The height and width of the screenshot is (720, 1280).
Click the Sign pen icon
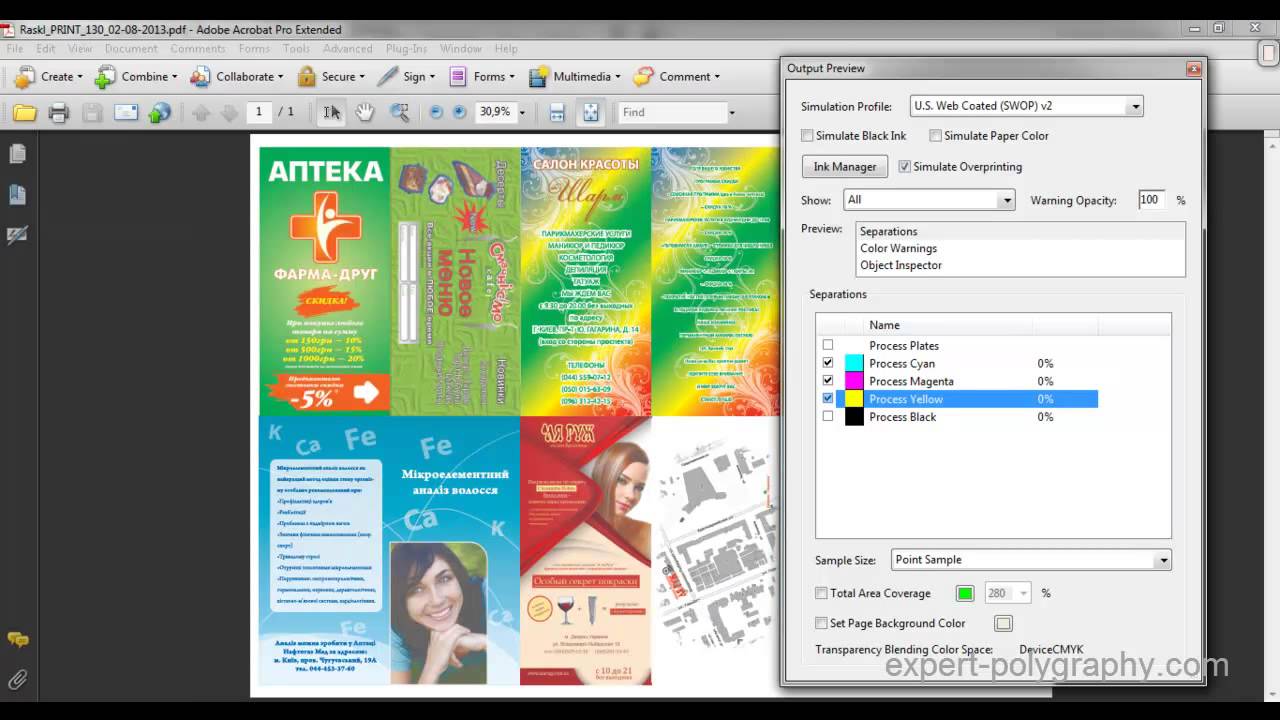[x=387, y=77]
